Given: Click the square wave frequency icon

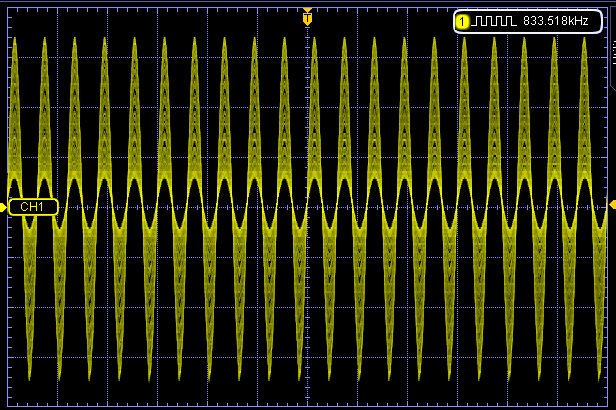Looking at the screenshot, I should tap(494, 20).
